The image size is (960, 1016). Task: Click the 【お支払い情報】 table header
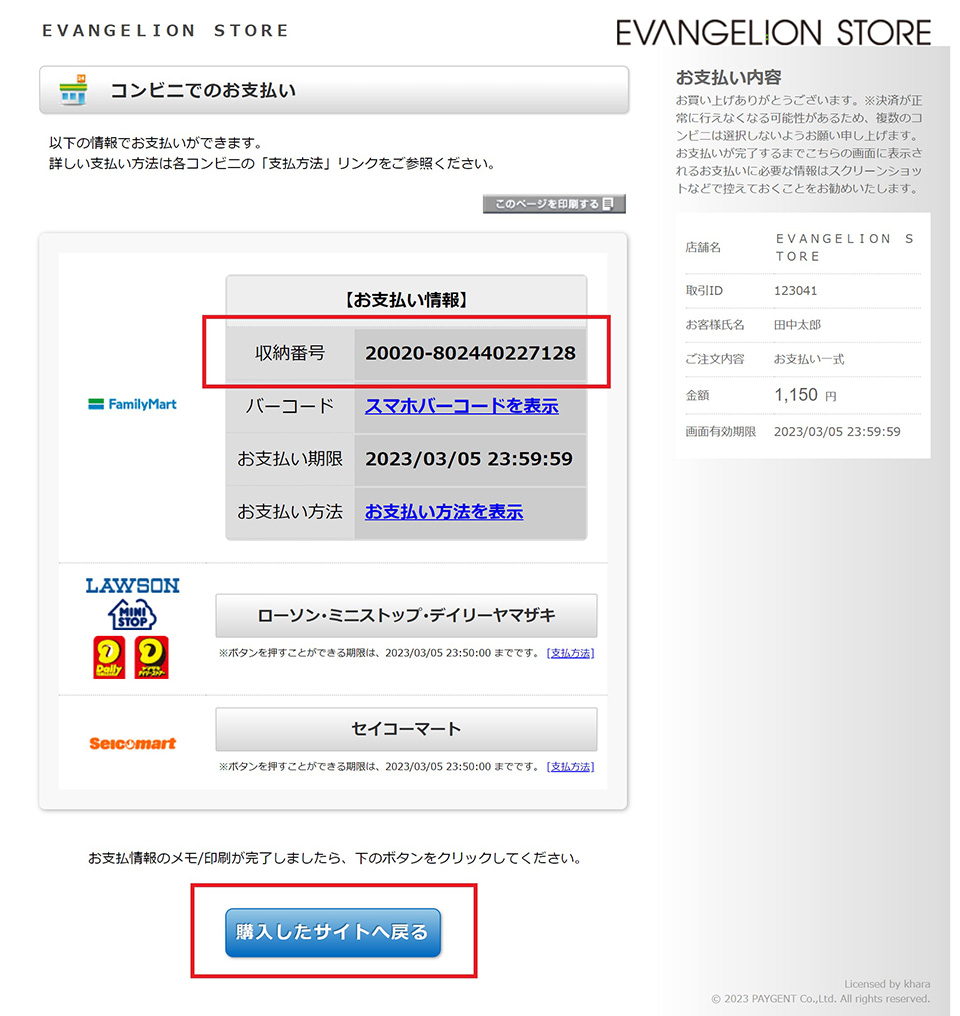coord(406,300)
